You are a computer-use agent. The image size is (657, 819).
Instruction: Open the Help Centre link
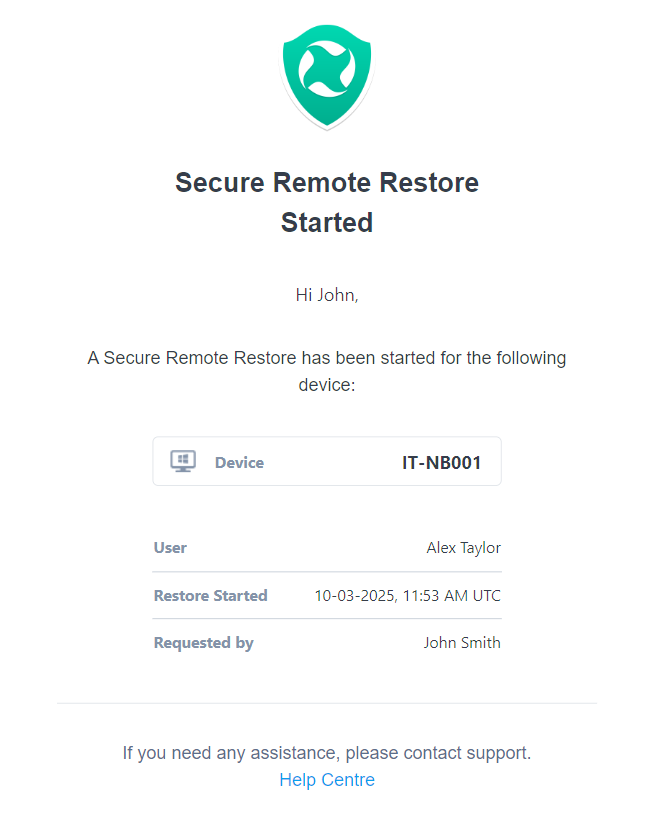[327, 780]
